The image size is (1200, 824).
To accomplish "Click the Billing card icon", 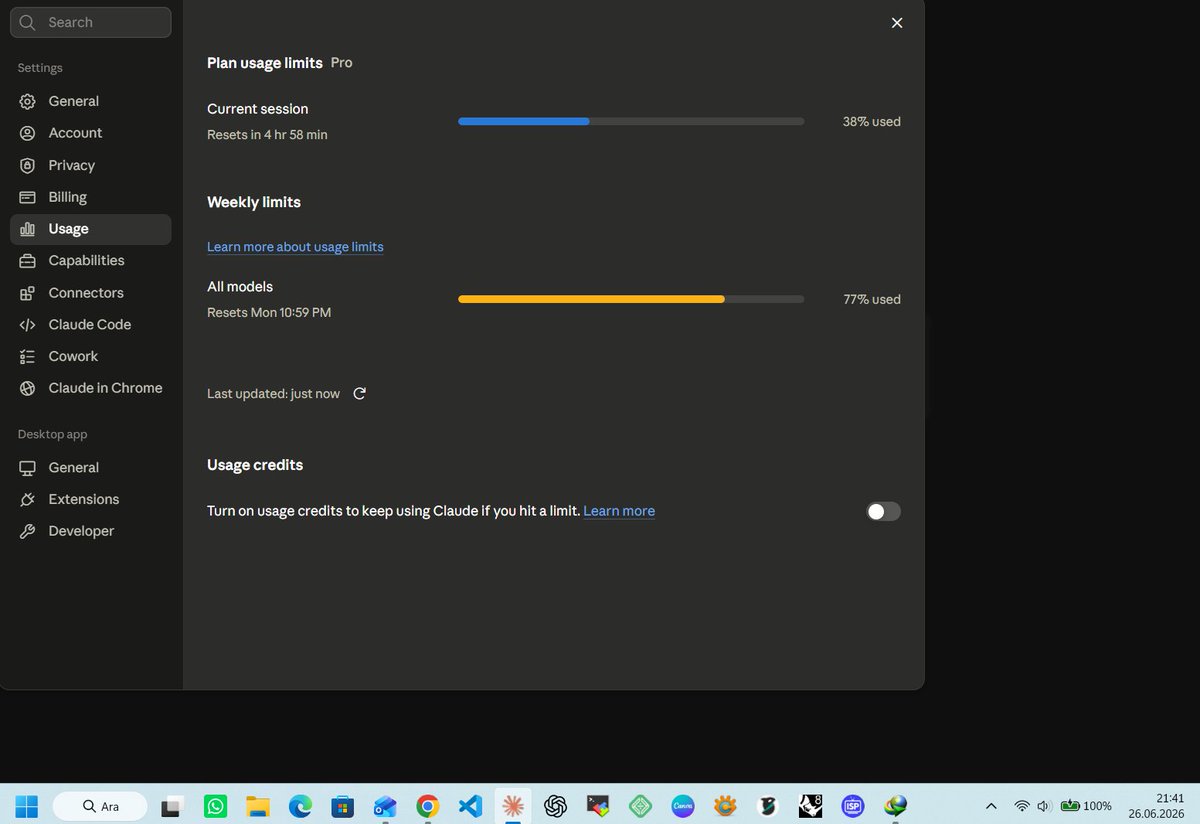I will (28, 197).
